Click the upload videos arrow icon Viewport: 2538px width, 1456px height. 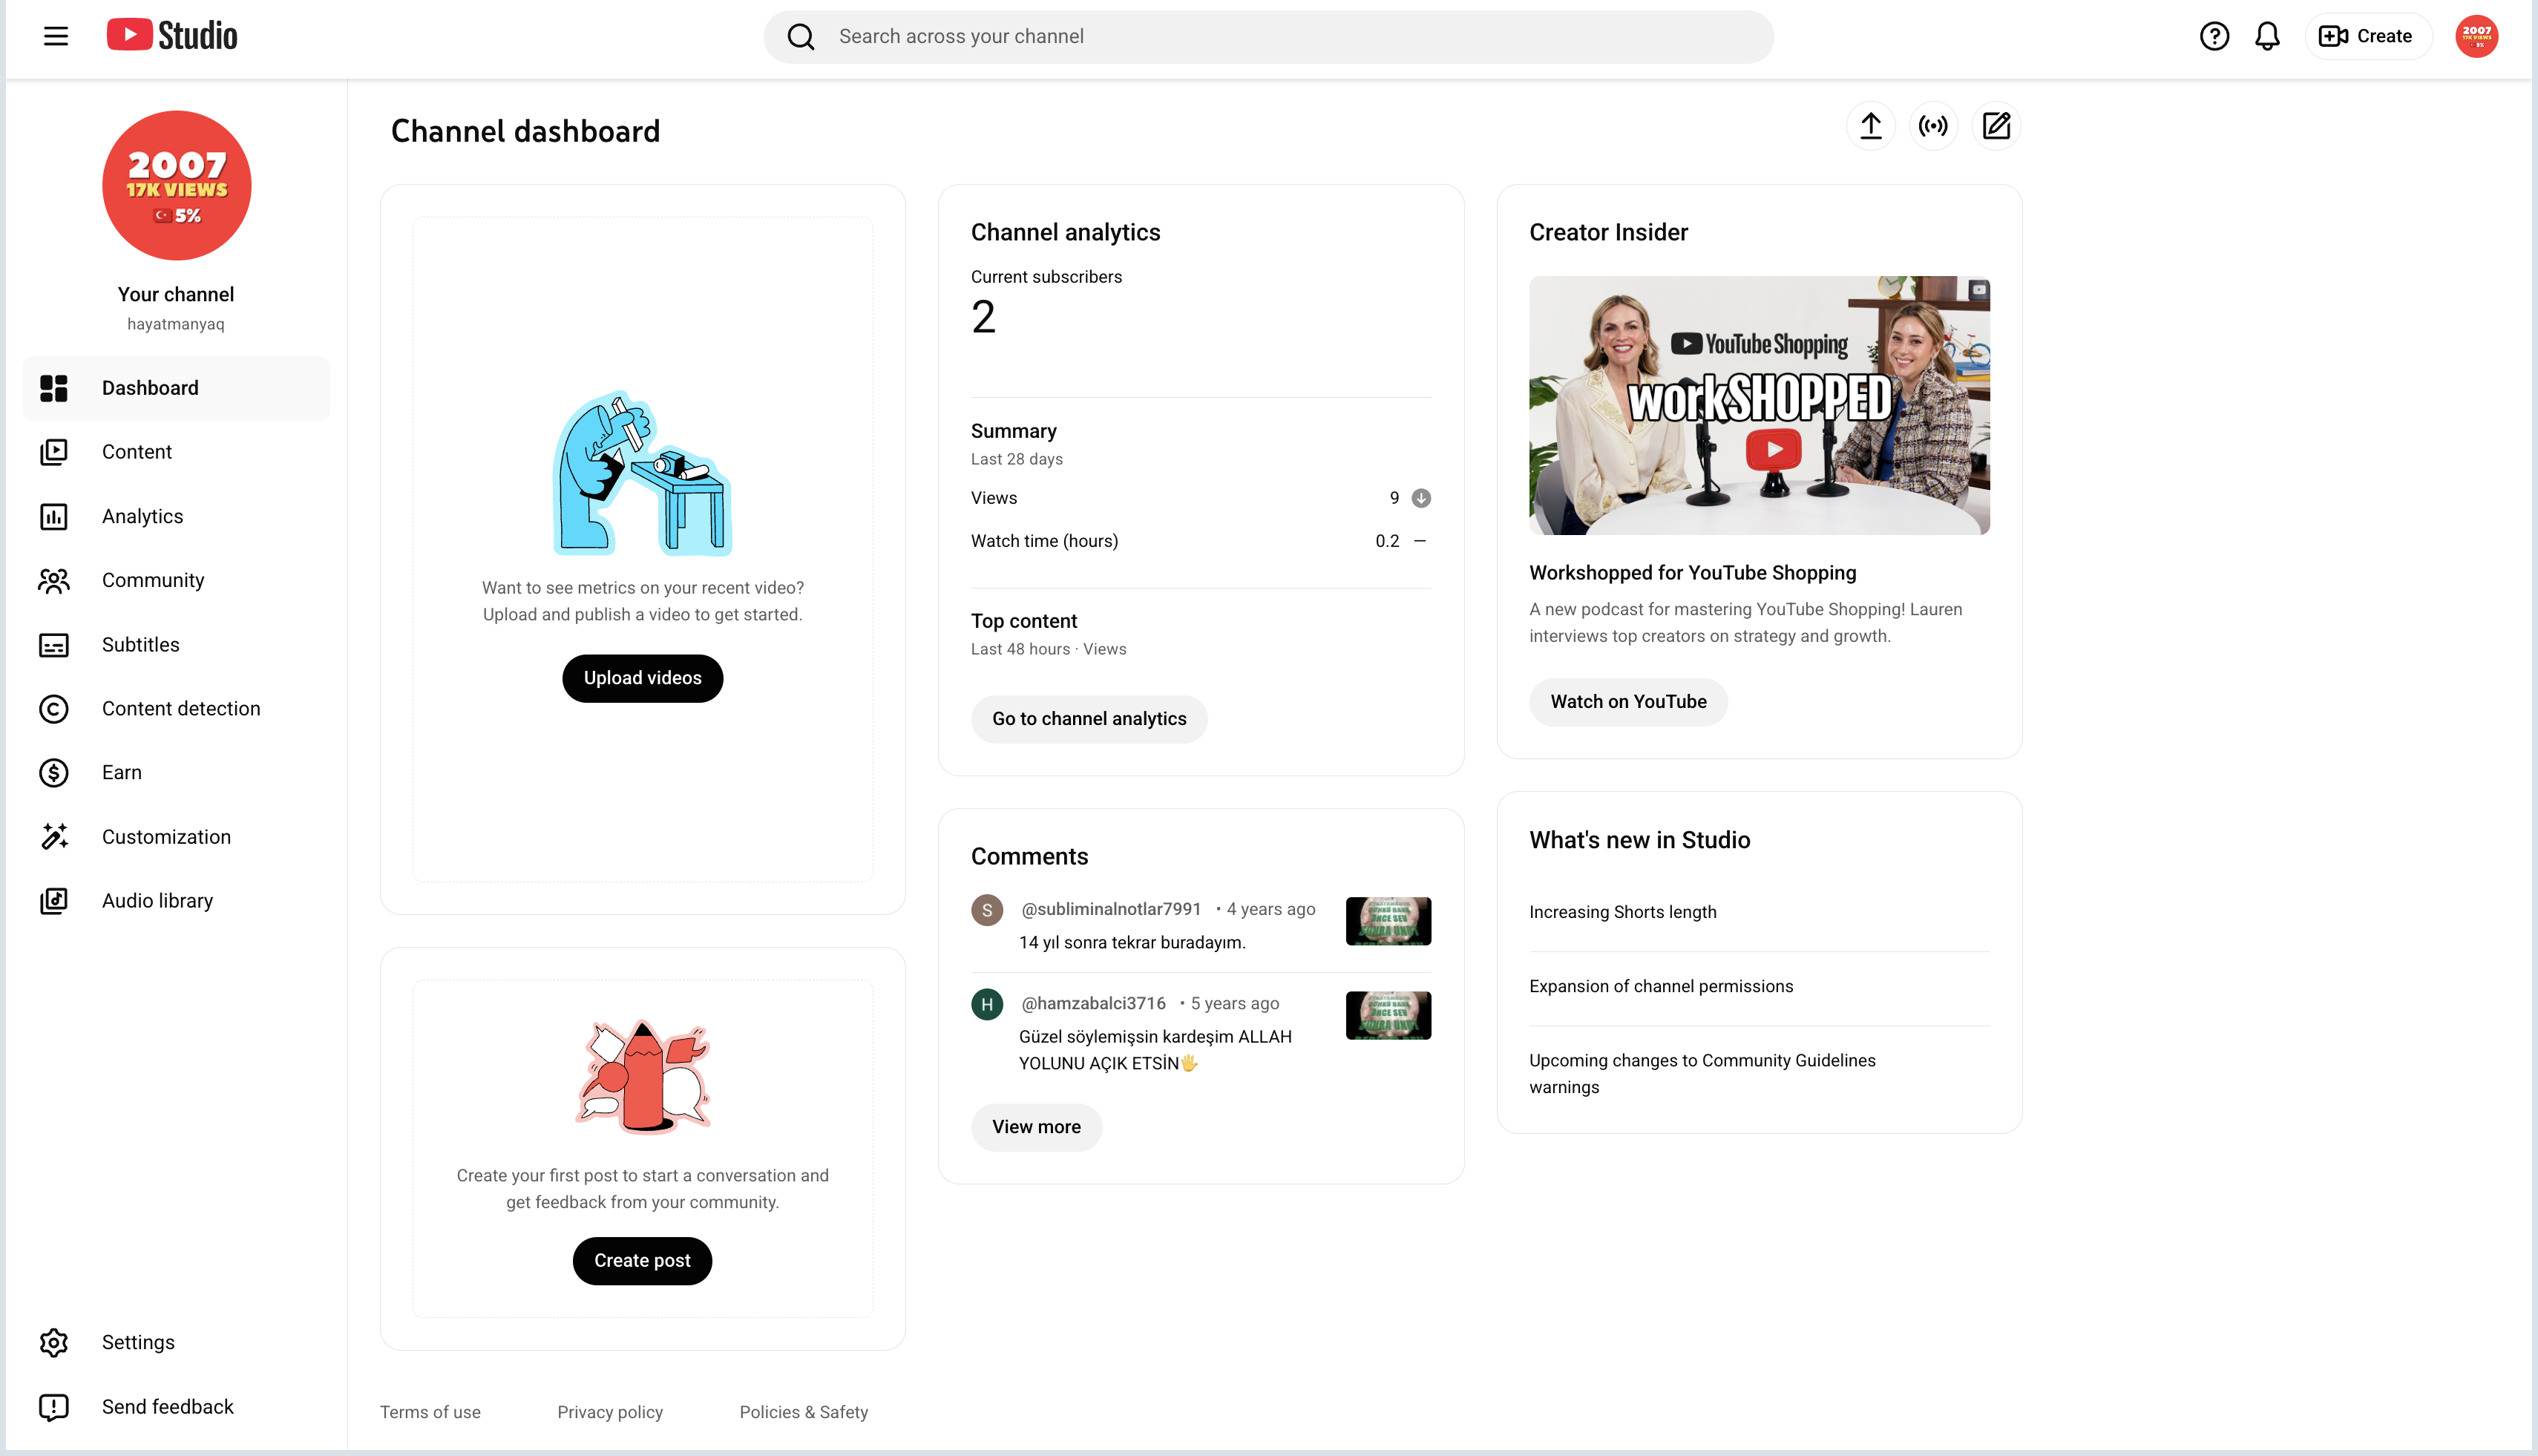click(x=1870, y=126)
